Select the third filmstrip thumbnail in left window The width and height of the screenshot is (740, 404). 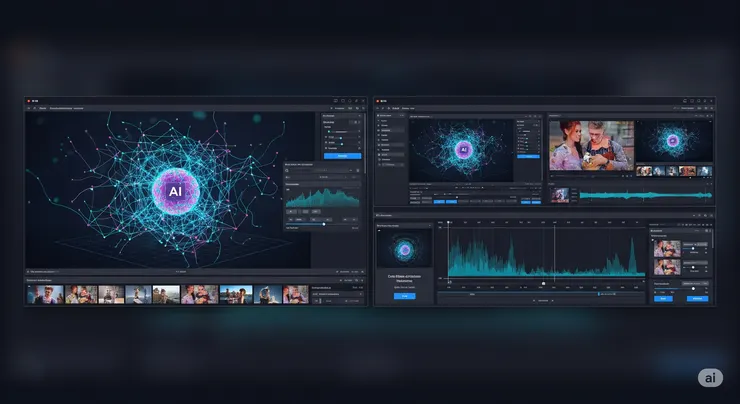[x=111, y=295]
